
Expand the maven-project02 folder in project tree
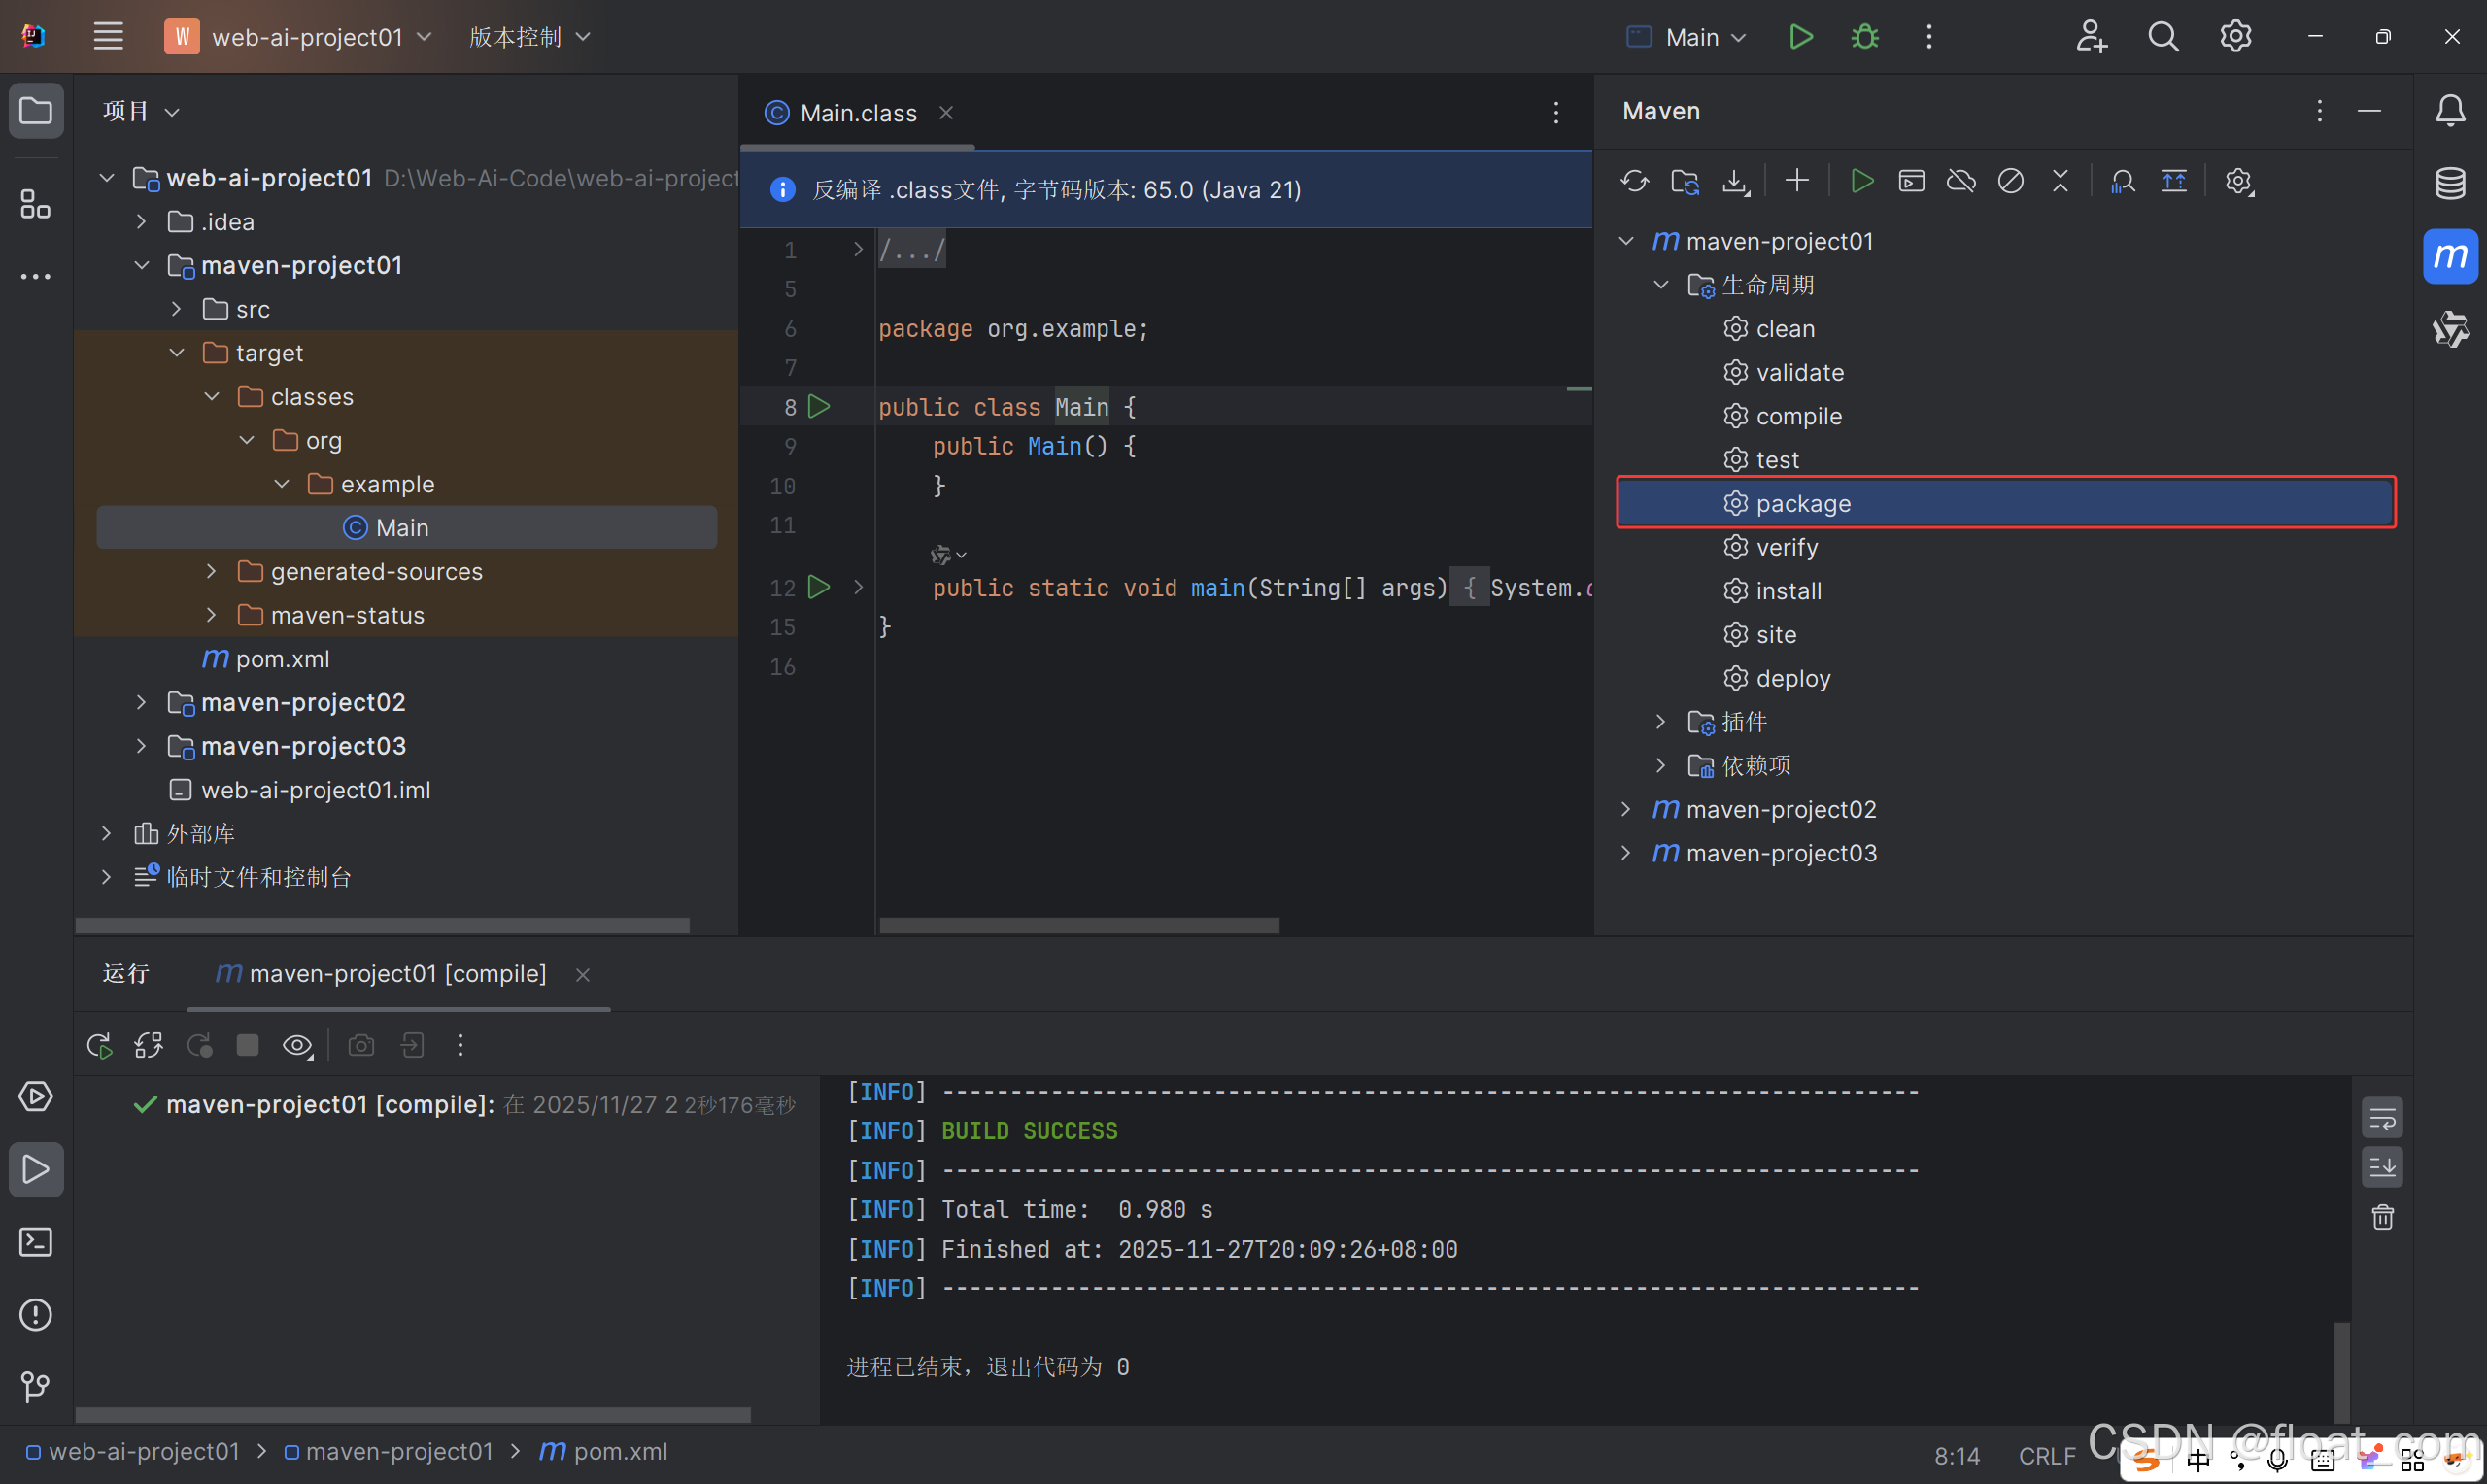pyautogui.click(x=141, y=703)
